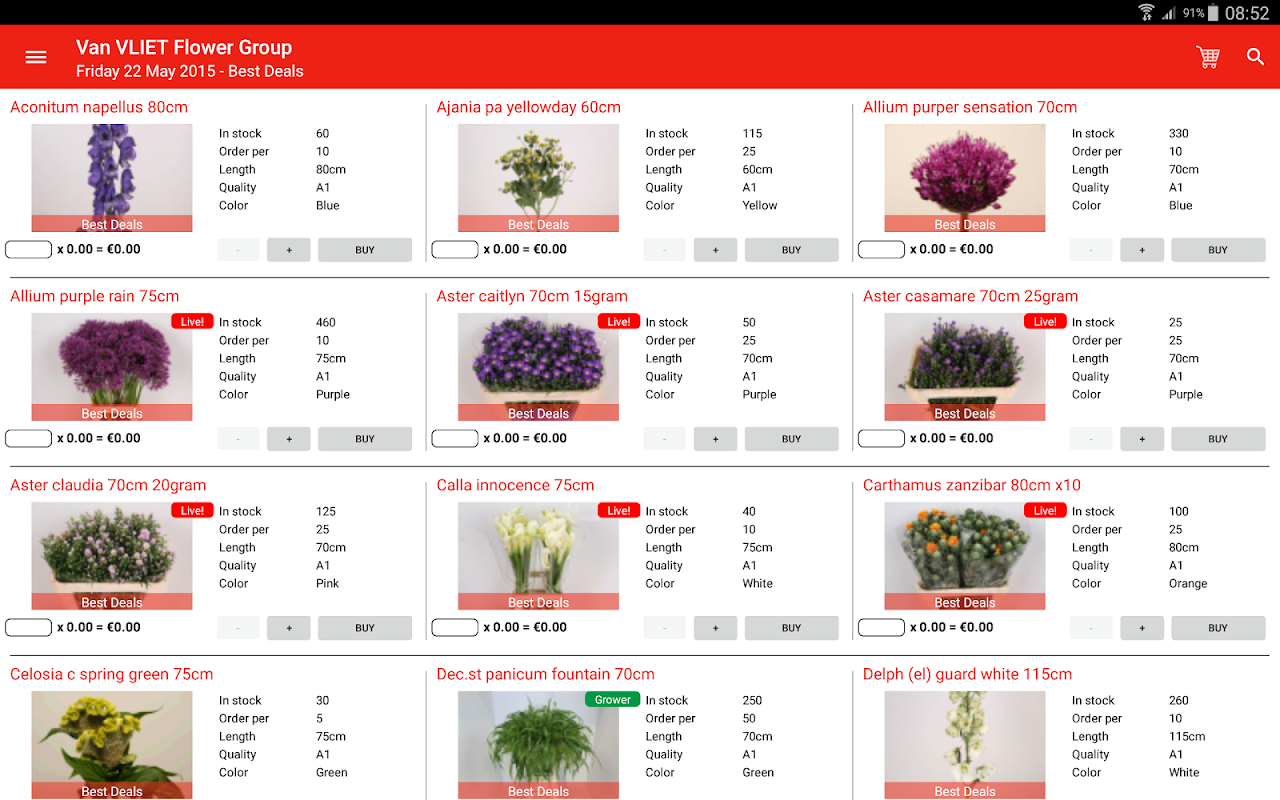1280x800 pixels.
Task: Focus the quantity field for Aster claudia
Action: [x=28, y=627]
